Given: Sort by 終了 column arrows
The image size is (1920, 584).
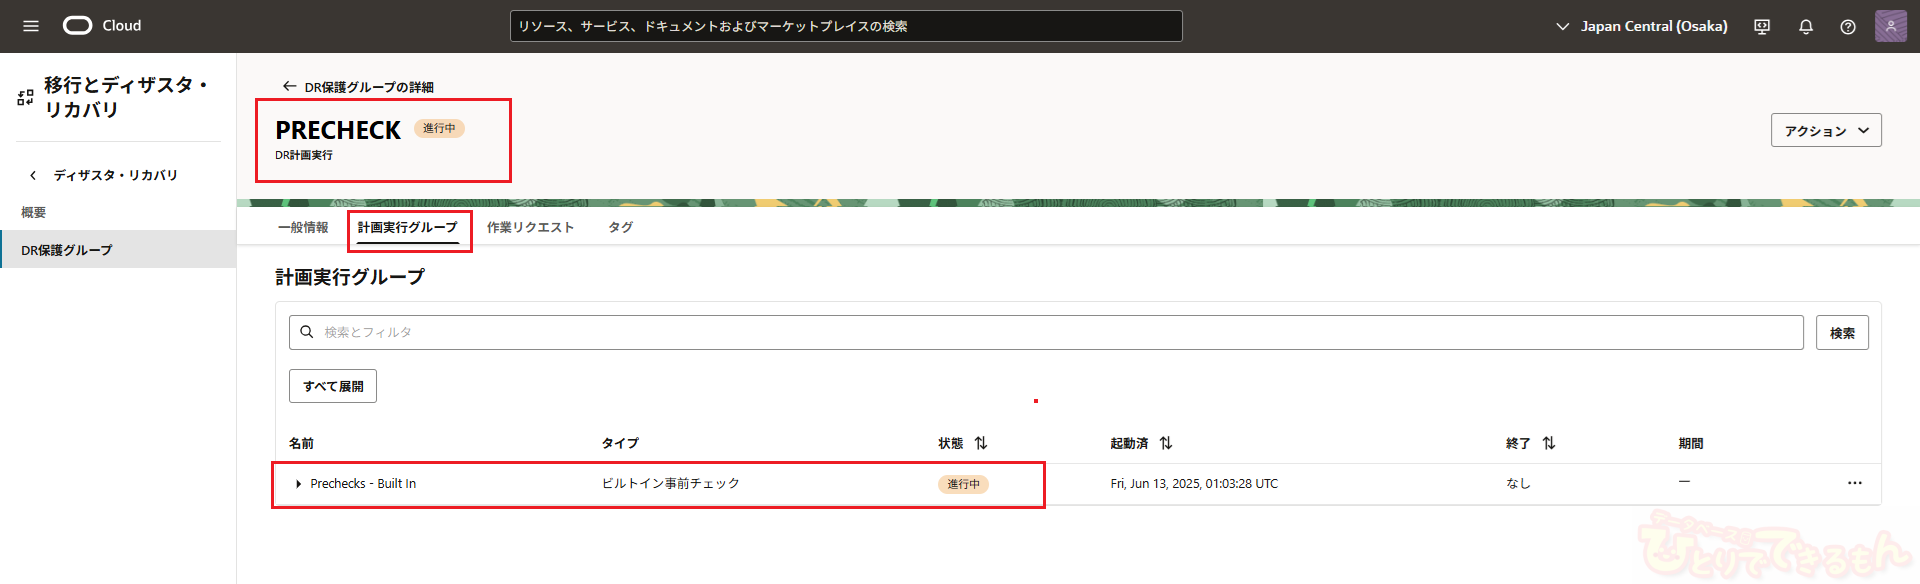Looking at the screenshot, I should [x=1549, y=443].
